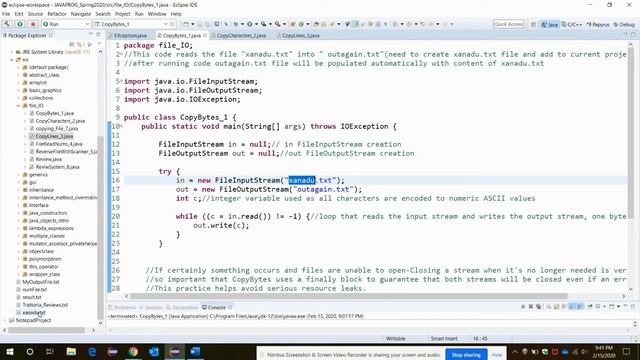
Task: Collapse the file_IO package in the tree
Action: tap(18, 106)
